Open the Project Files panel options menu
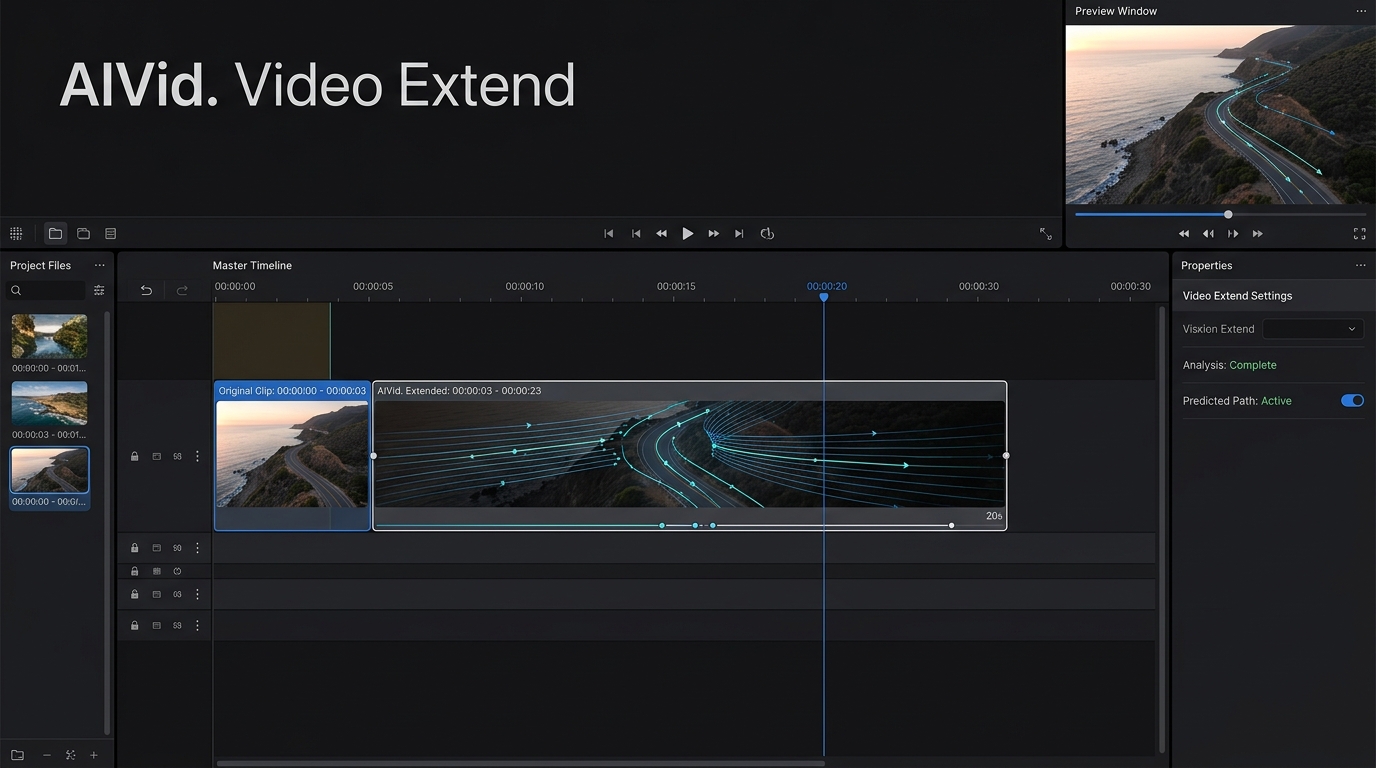This screenshot has width=1376, height=768. (x=99, y=265)
